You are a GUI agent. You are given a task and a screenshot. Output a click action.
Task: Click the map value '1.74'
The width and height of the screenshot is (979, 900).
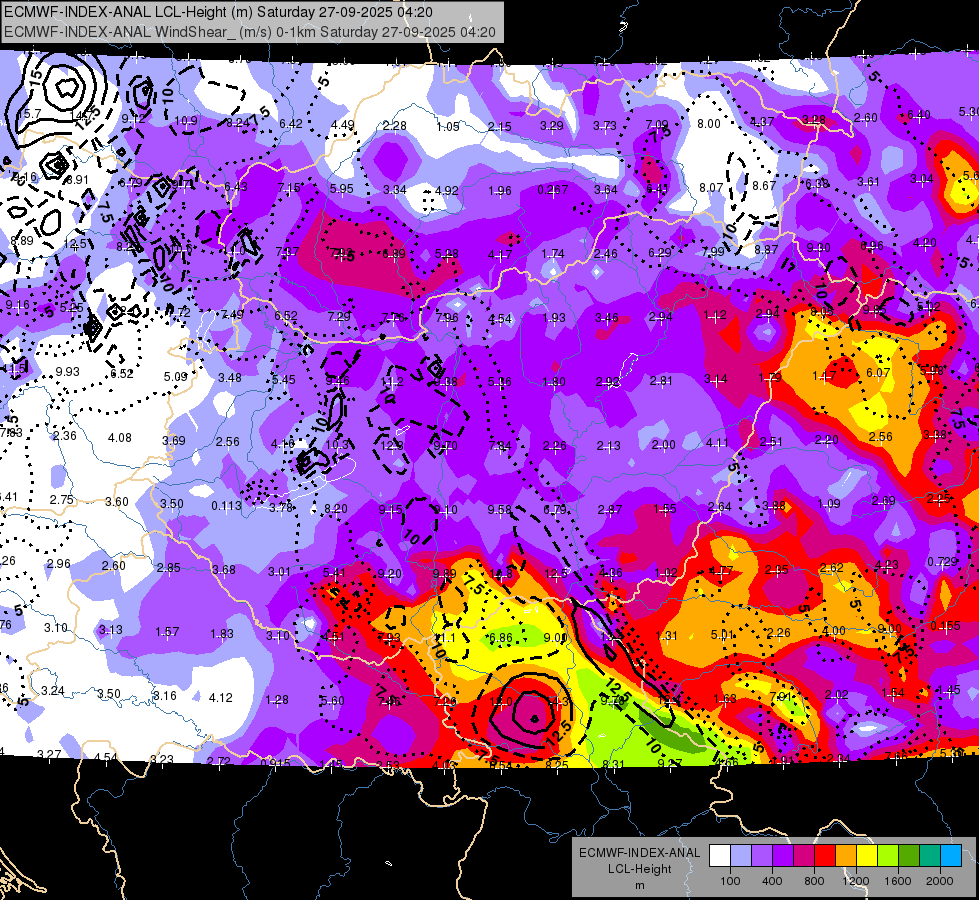[x=553, y=254]
